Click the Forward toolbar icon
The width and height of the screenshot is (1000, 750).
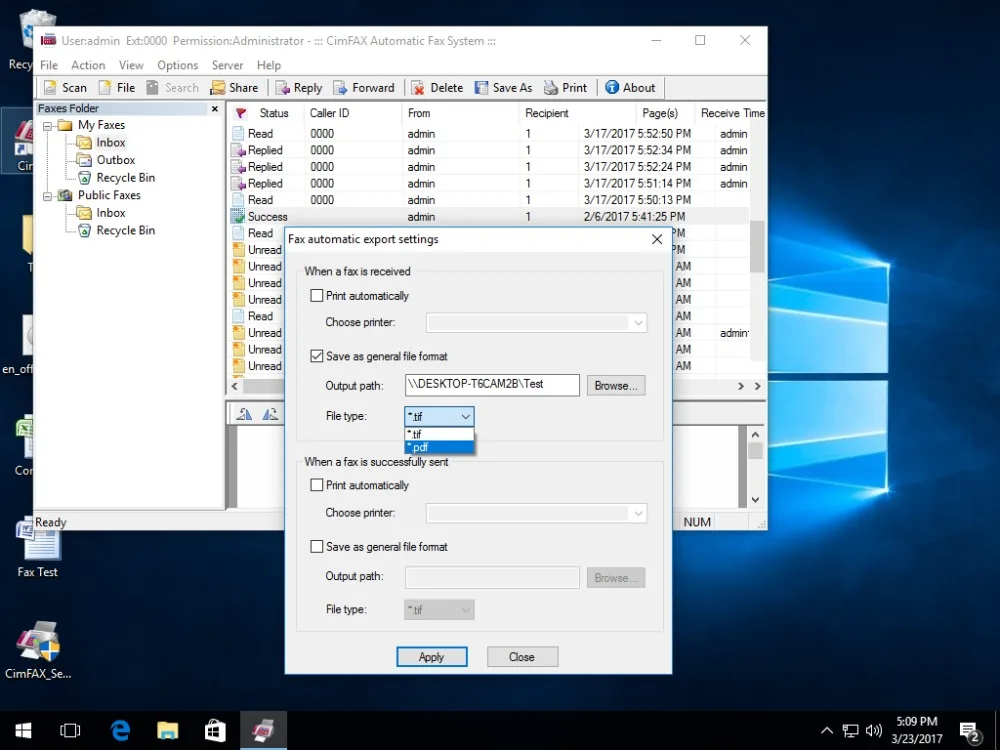(341, 88)
